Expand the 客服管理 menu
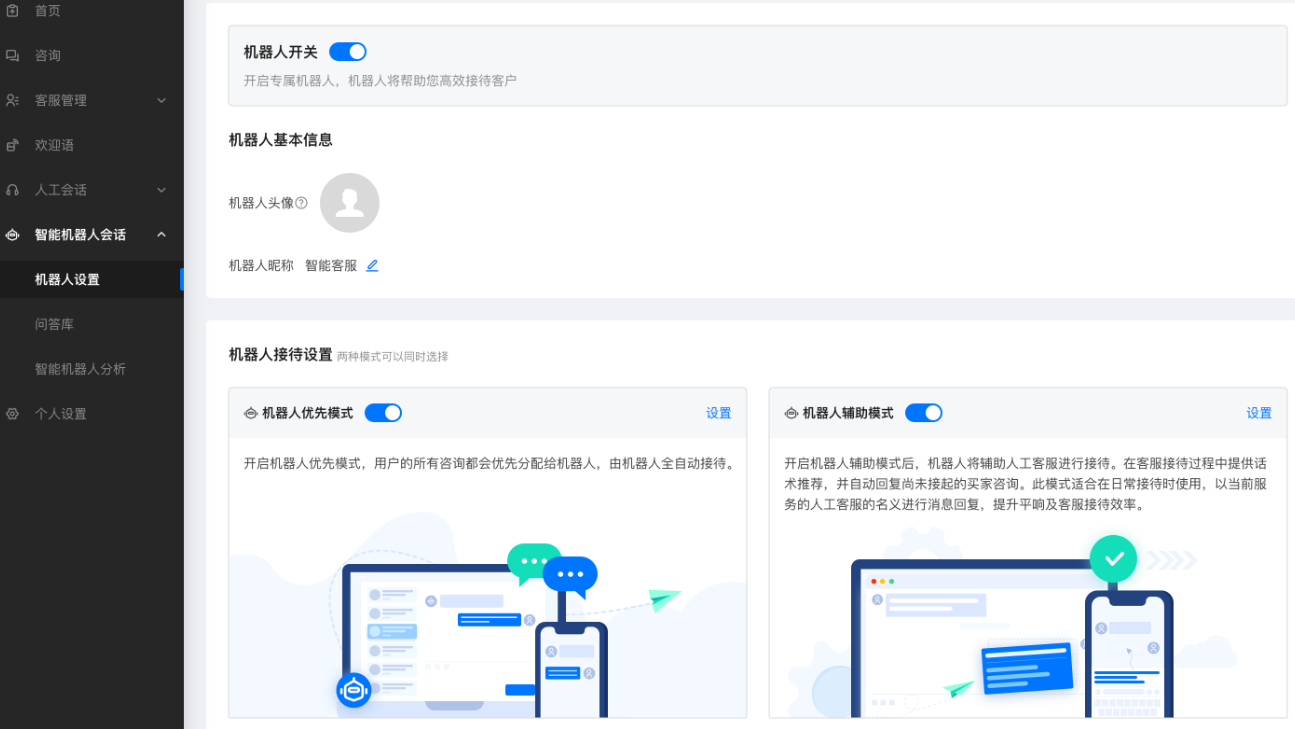 click(x=160, y=100)
